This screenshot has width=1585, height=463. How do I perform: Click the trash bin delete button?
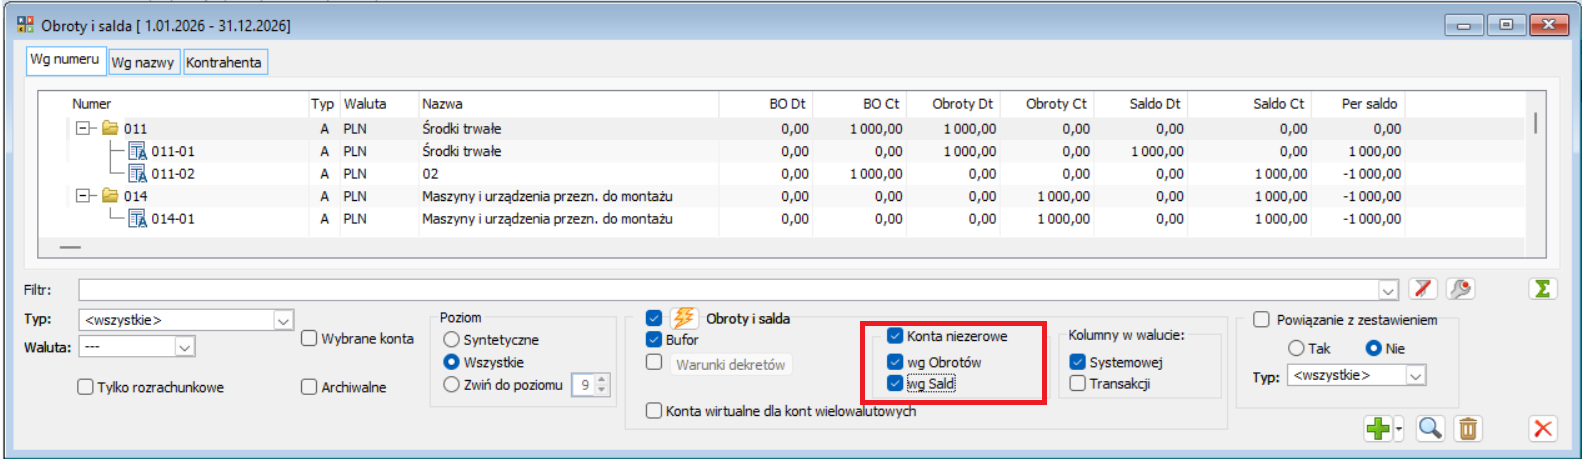(1468, 429)
